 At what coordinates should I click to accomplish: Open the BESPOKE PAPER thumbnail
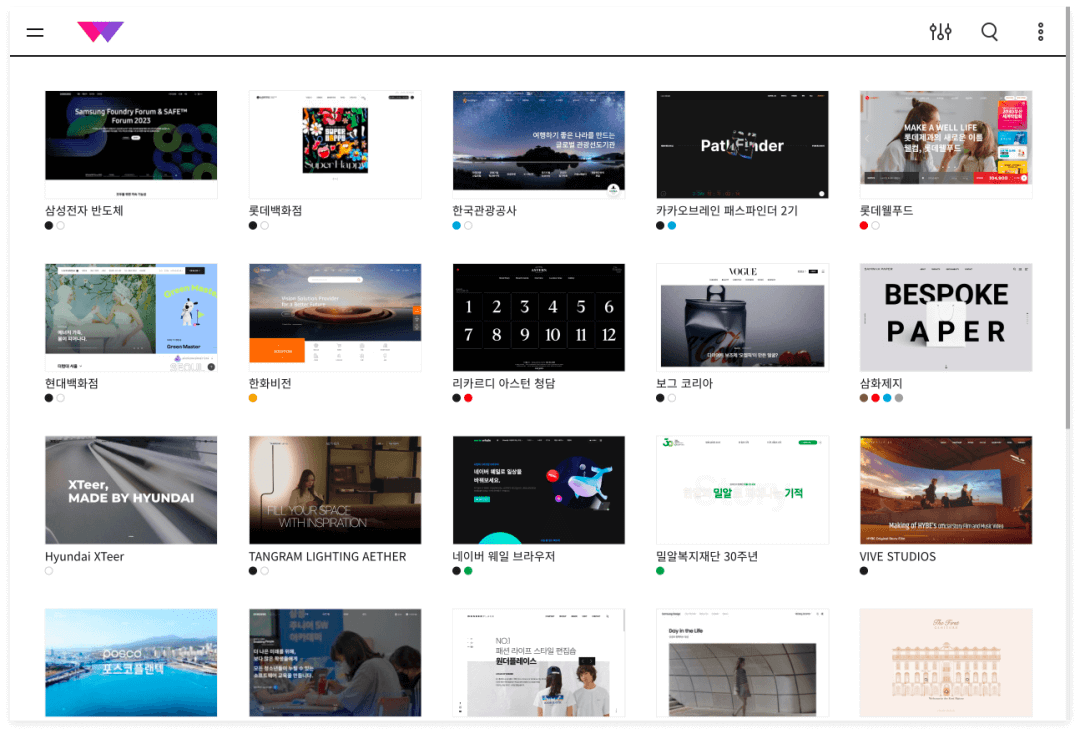pos(946,317)
